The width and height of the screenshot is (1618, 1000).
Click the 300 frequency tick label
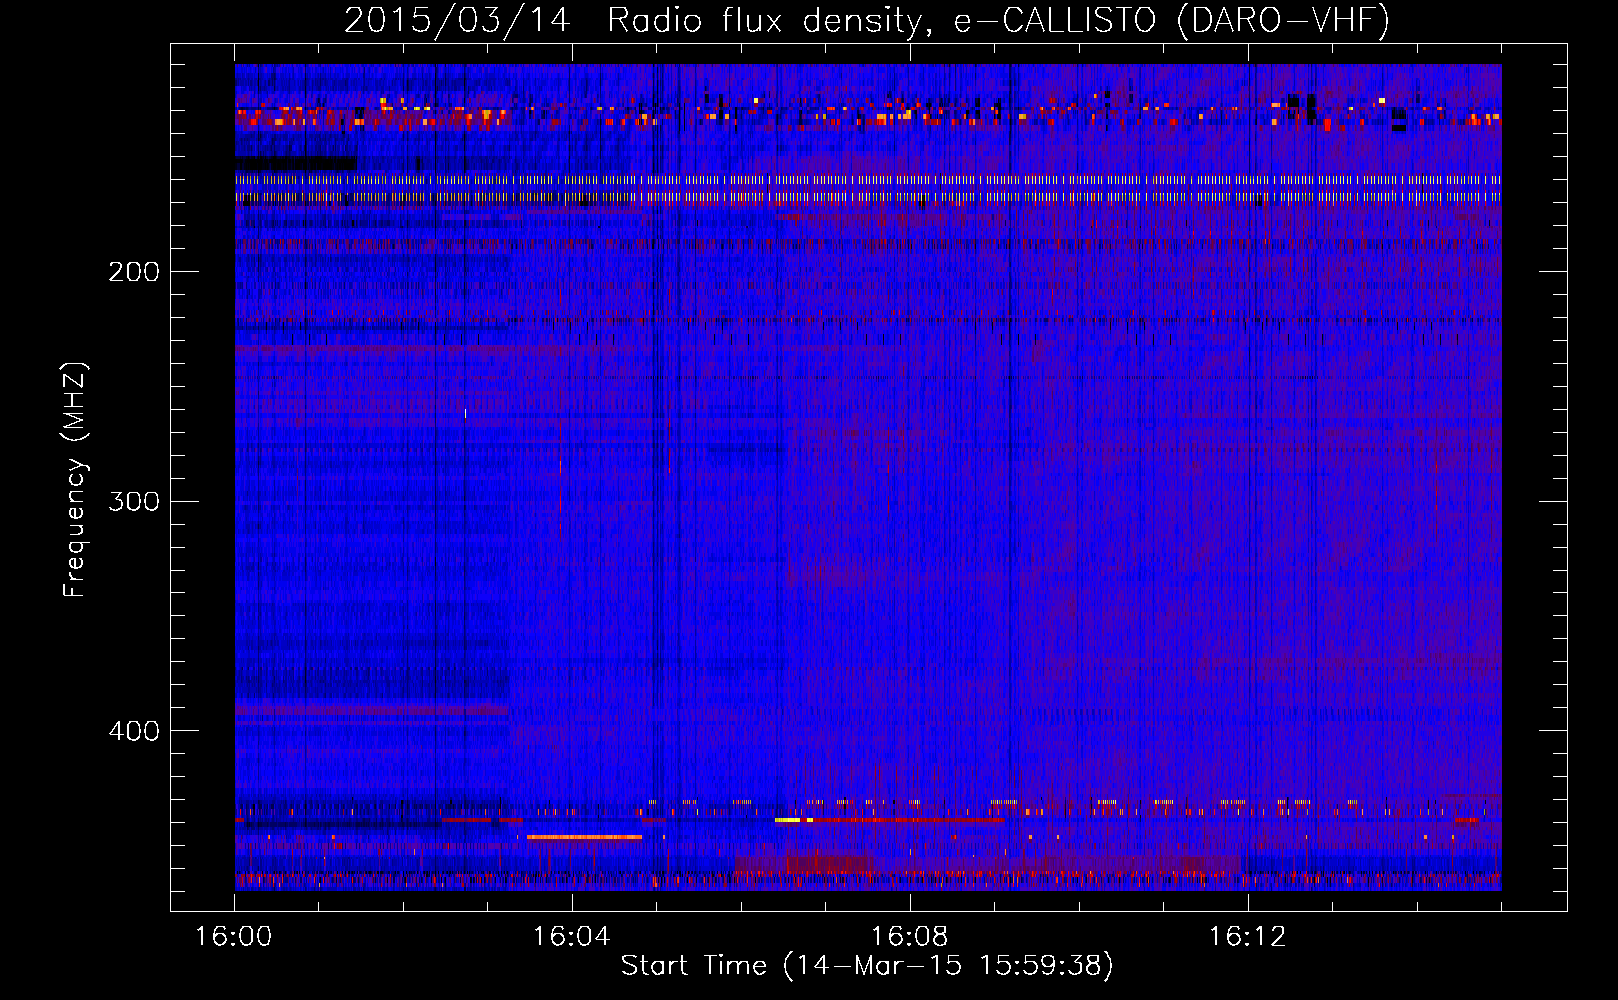(x=134, y=501)
